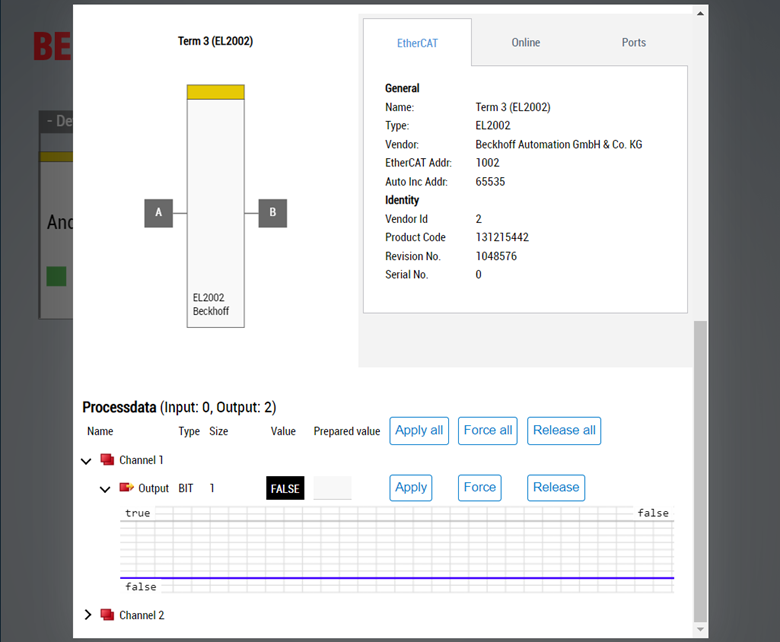Click the Output row label
Screen dimensions: 780x642
[x=153, y=488]
